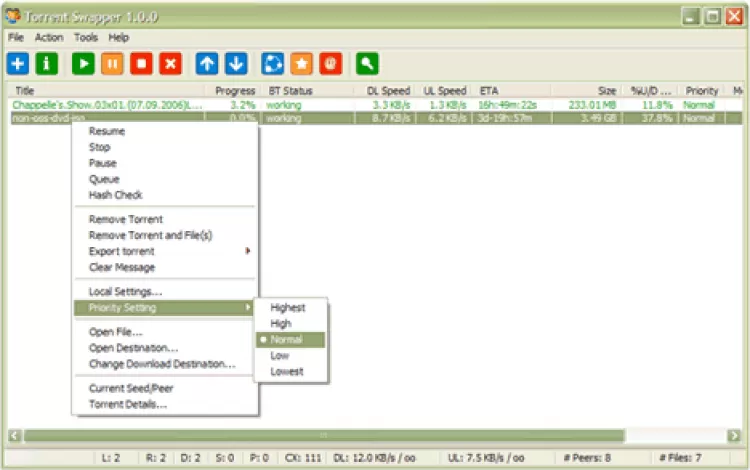The width and height of the screenshot is (750, 470).
Task: Click the blue up arrow move-up icon
Action: point(207,64)
